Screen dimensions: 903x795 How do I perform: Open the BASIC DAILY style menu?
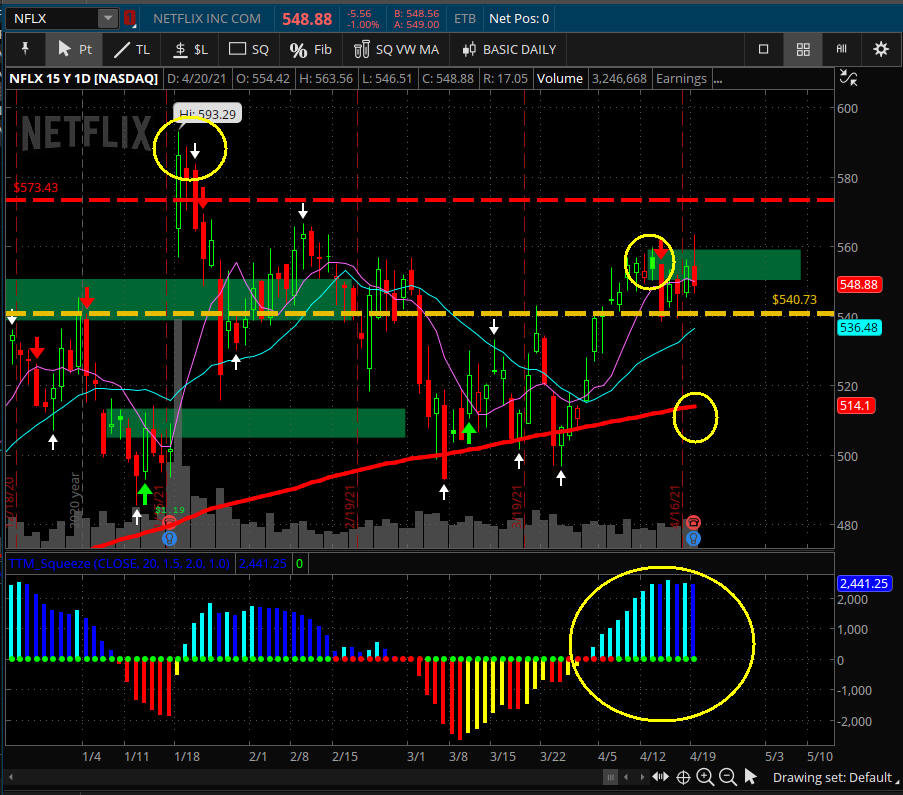tap(508, 49)
